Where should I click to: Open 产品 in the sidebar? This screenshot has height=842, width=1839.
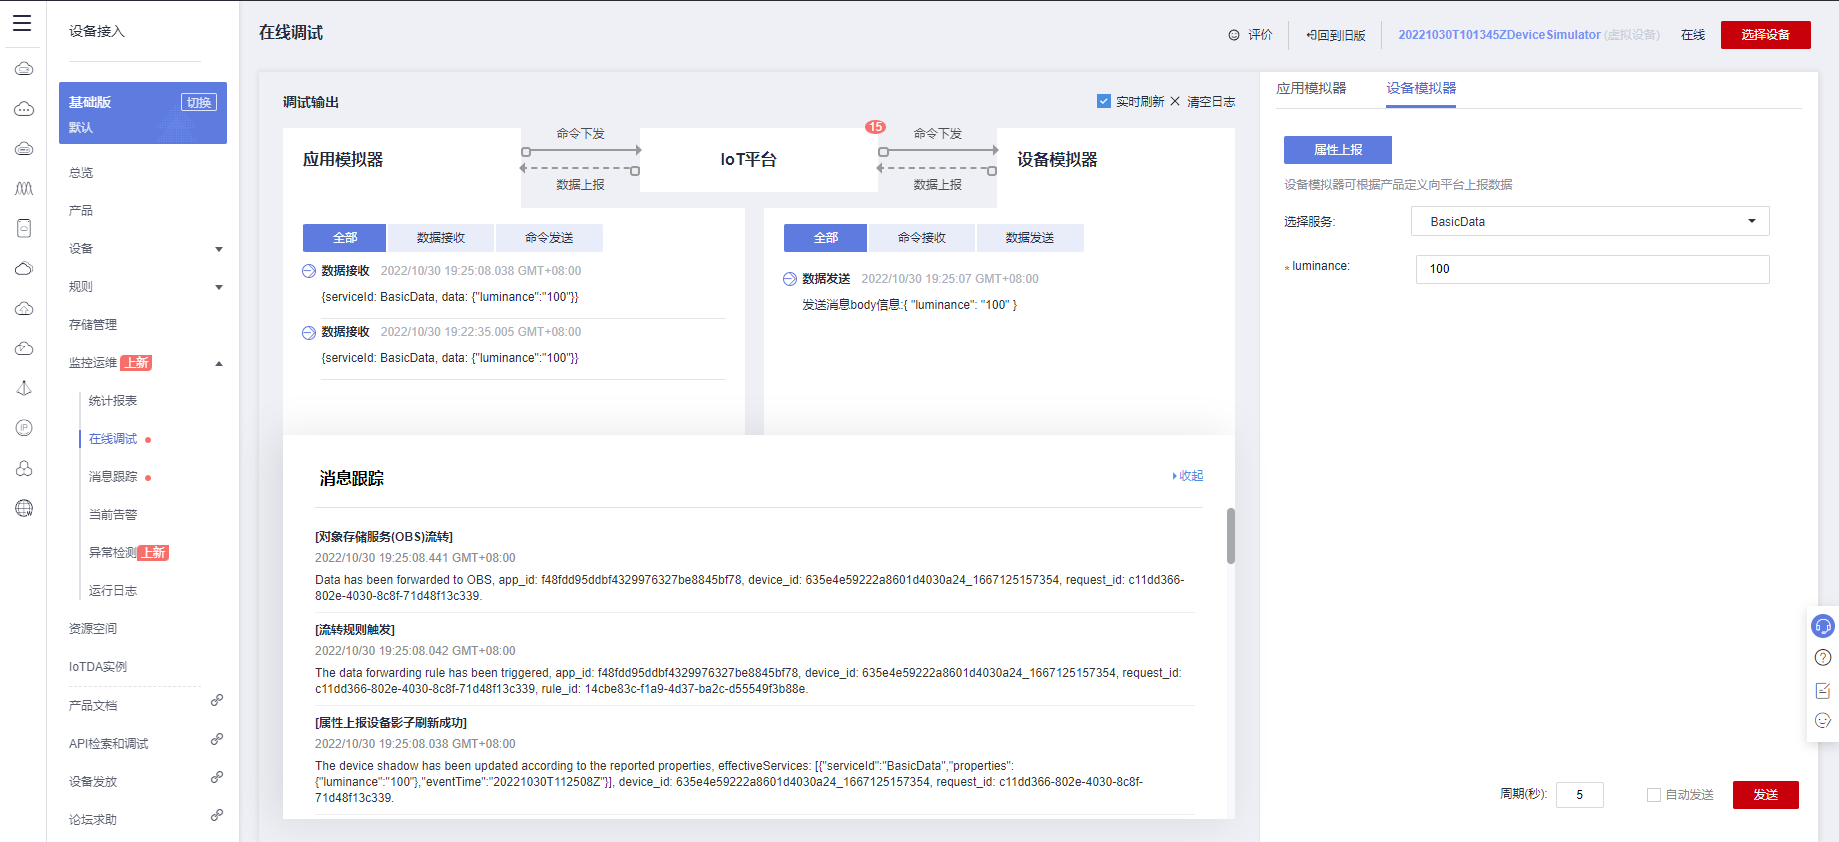click(x=81, y=211)
